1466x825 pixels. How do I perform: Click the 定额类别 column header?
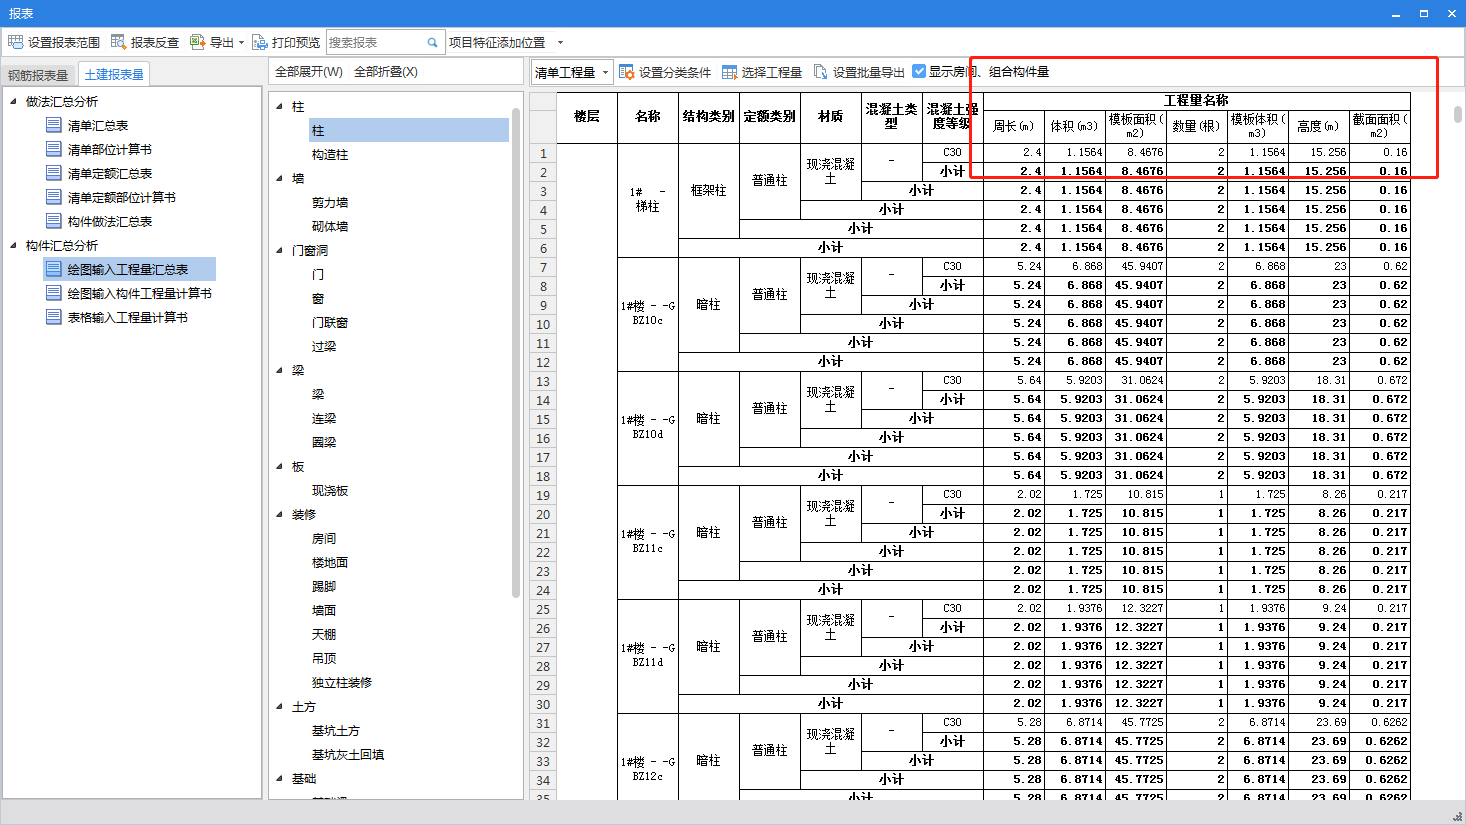770,117
